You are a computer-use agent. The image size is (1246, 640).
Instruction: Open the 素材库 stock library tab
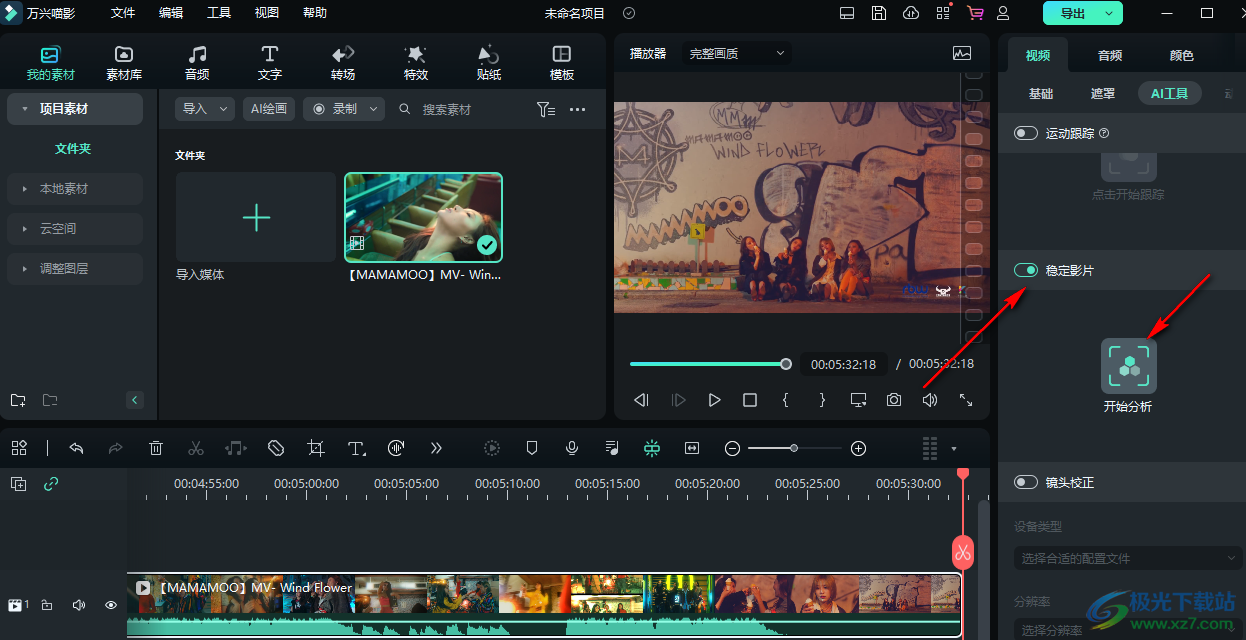pyautogui.click(x=124, y=62)
